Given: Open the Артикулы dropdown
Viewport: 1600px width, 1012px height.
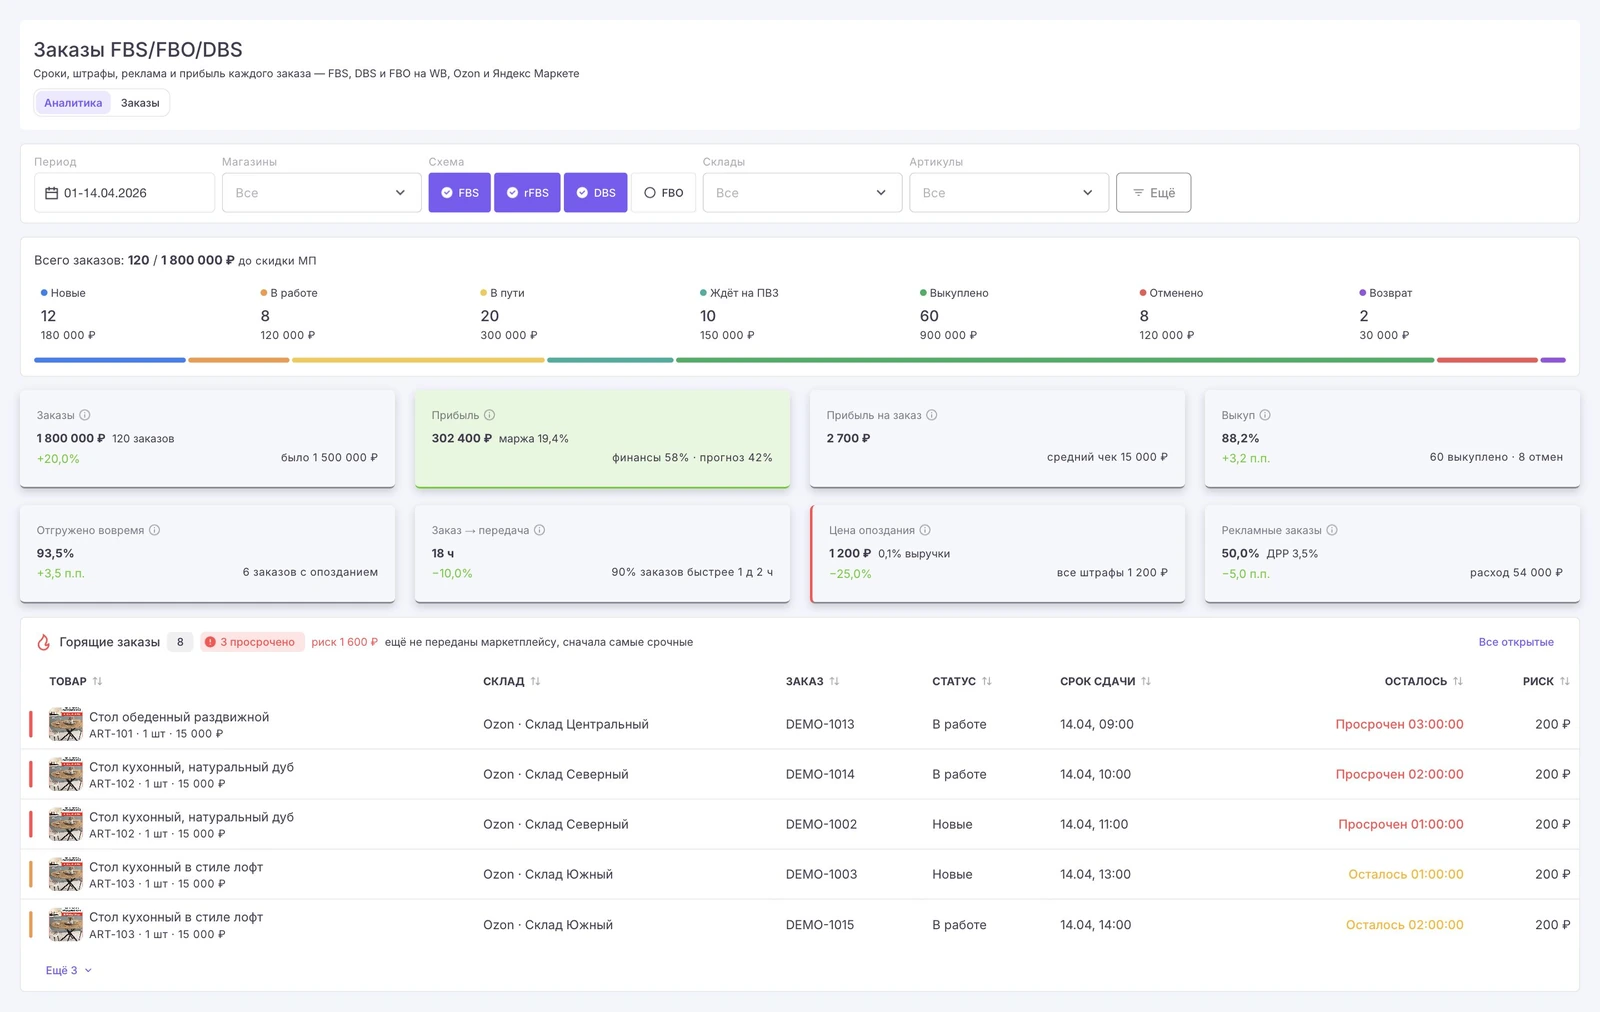Looking at the screenshot, I should coord(1009,193).
